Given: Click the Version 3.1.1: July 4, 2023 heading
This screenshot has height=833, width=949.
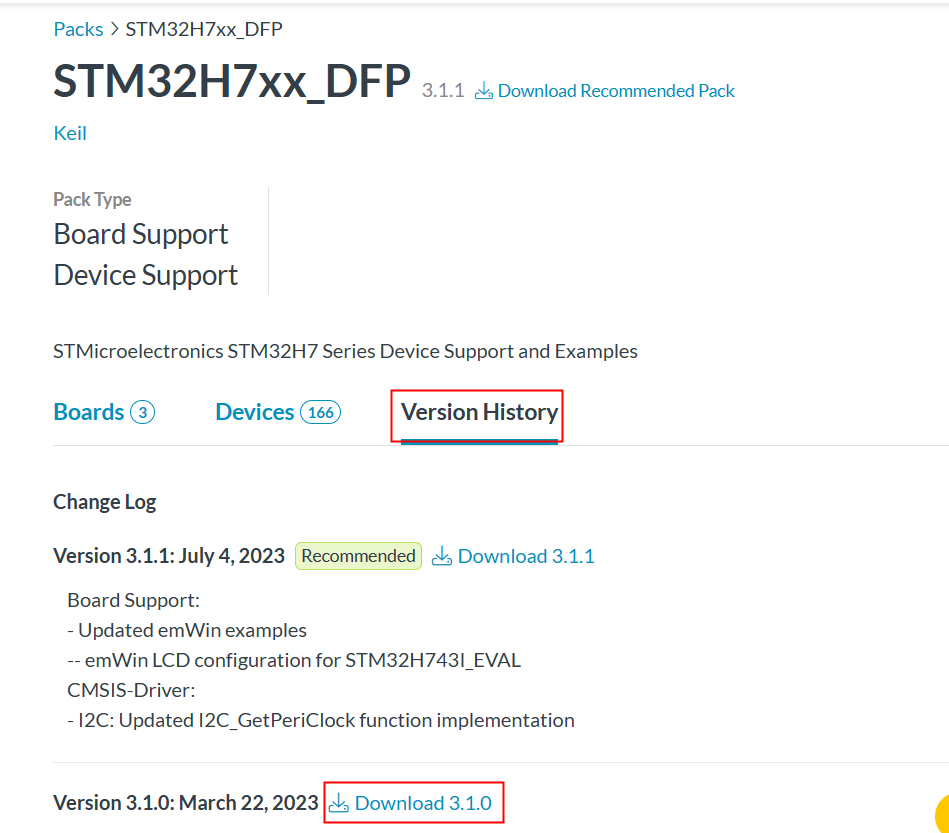Looking at the screenshot, I should (169, 556).
